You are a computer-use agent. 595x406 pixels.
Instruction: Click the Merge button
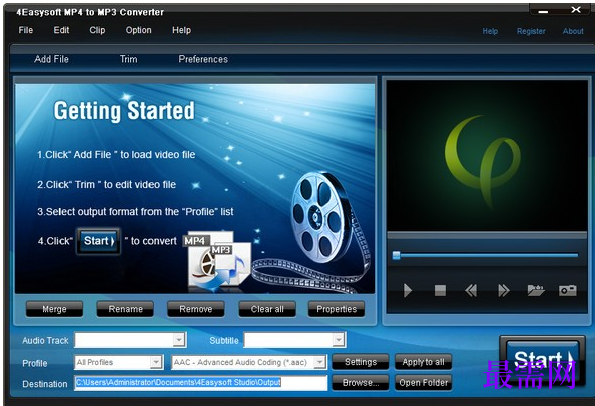[x=54, y=309]
